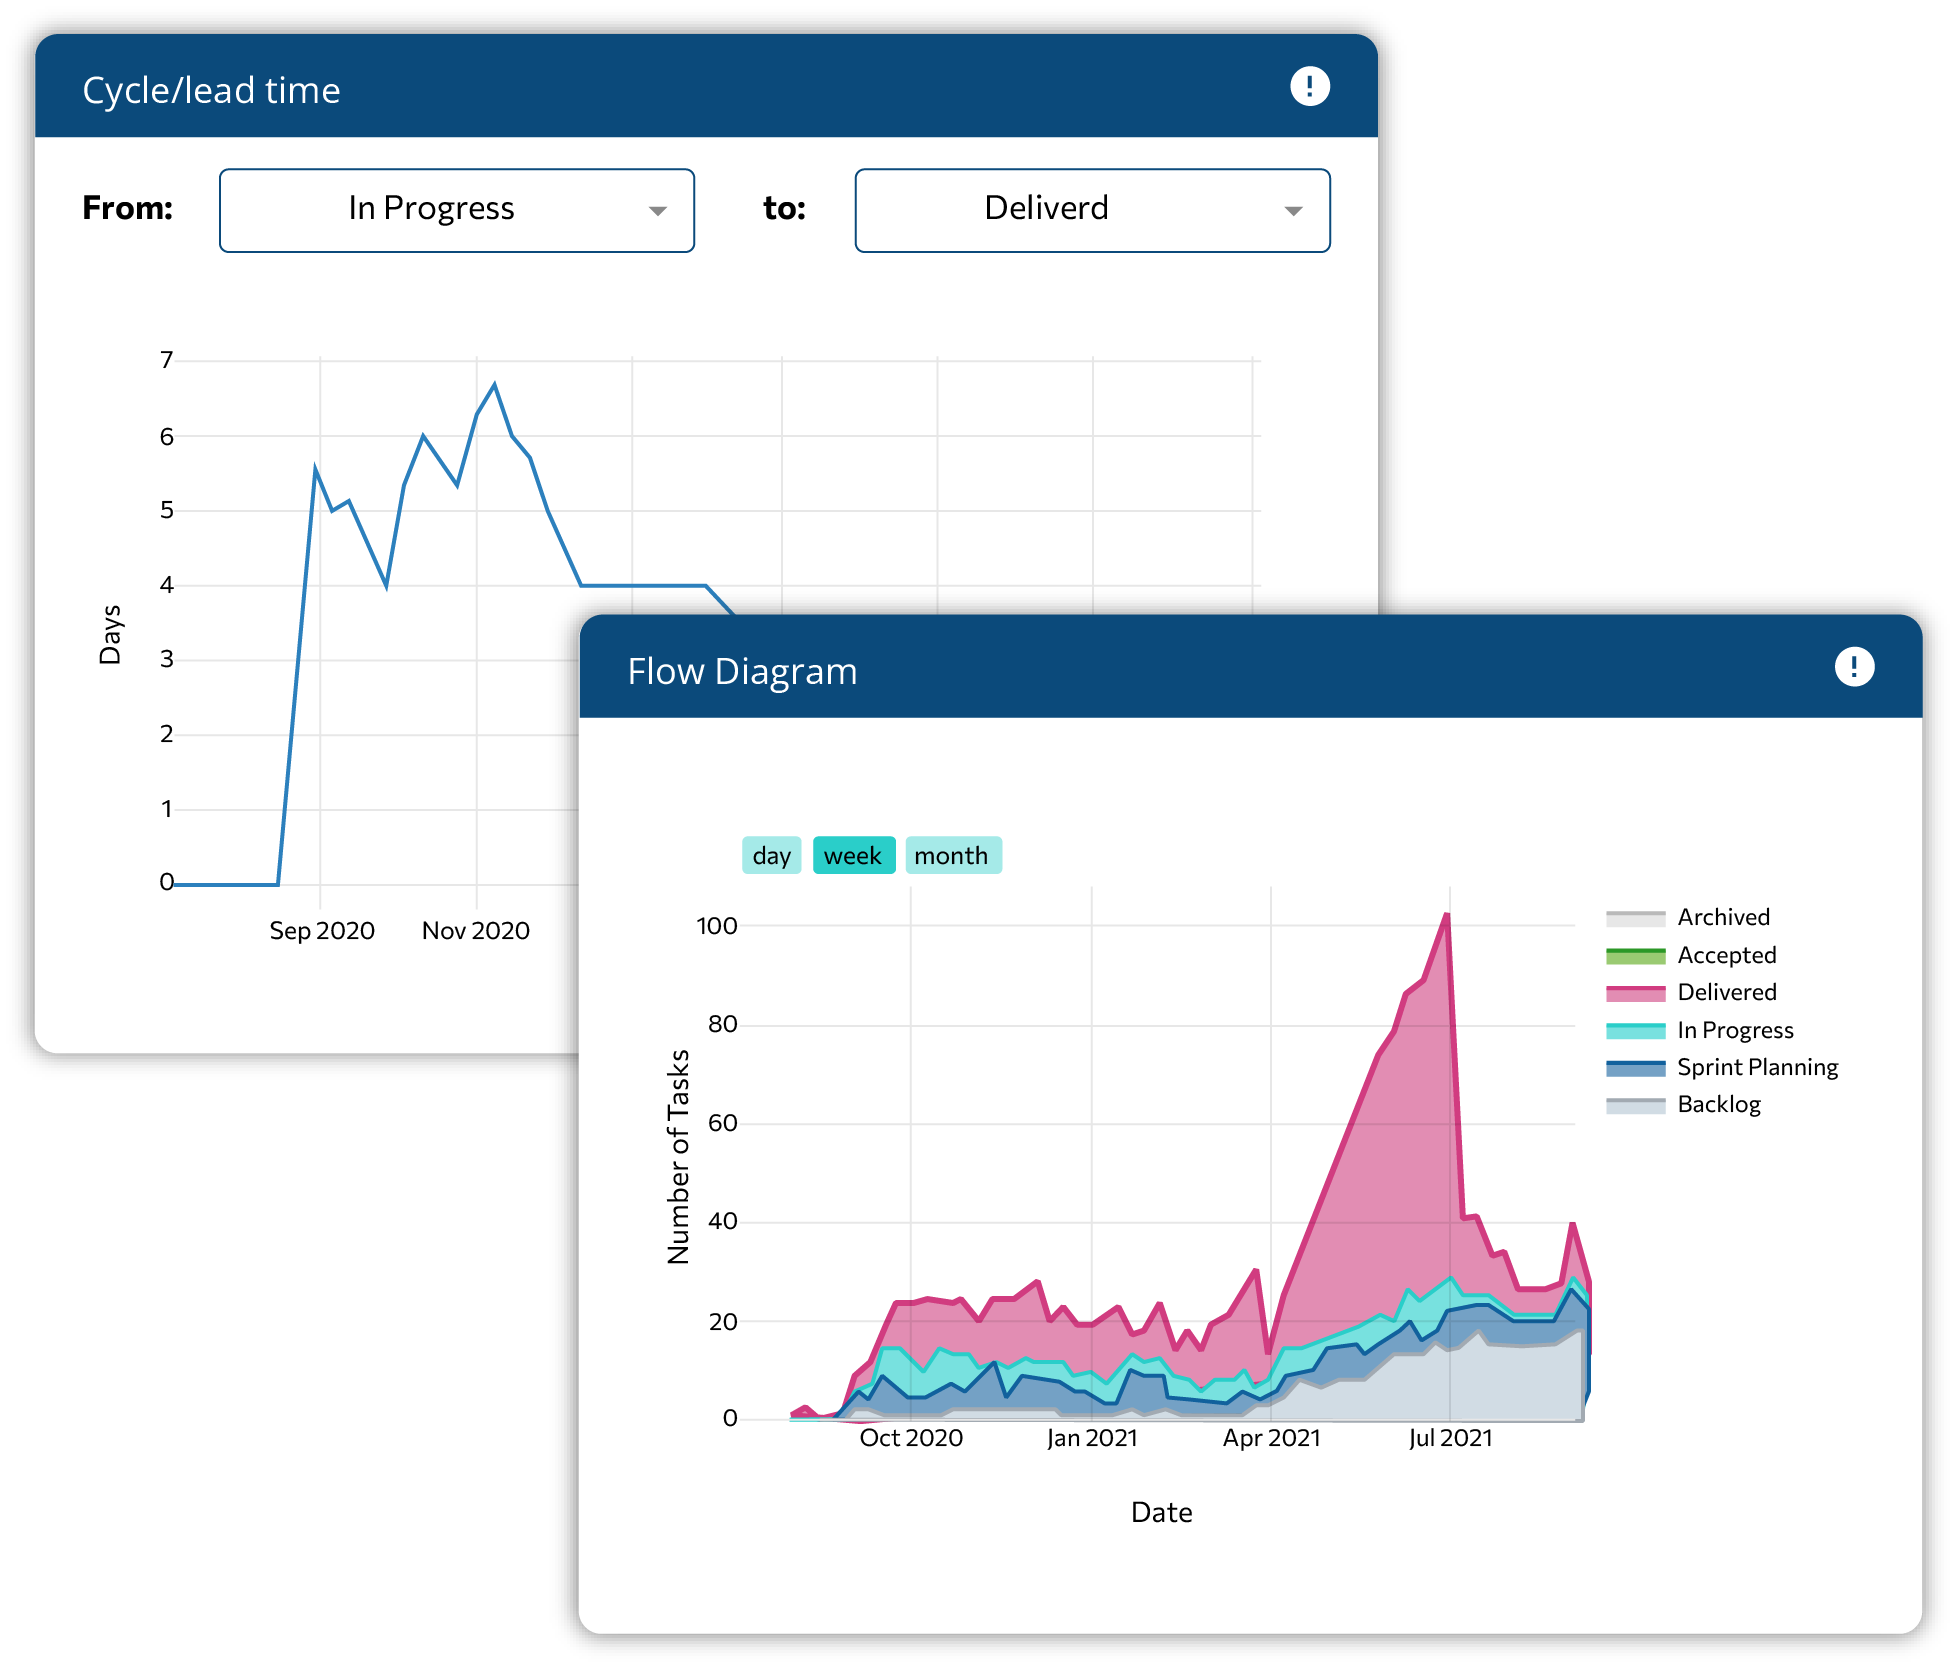Toggle Sprint Planning series in legend

[1721, 1067]
